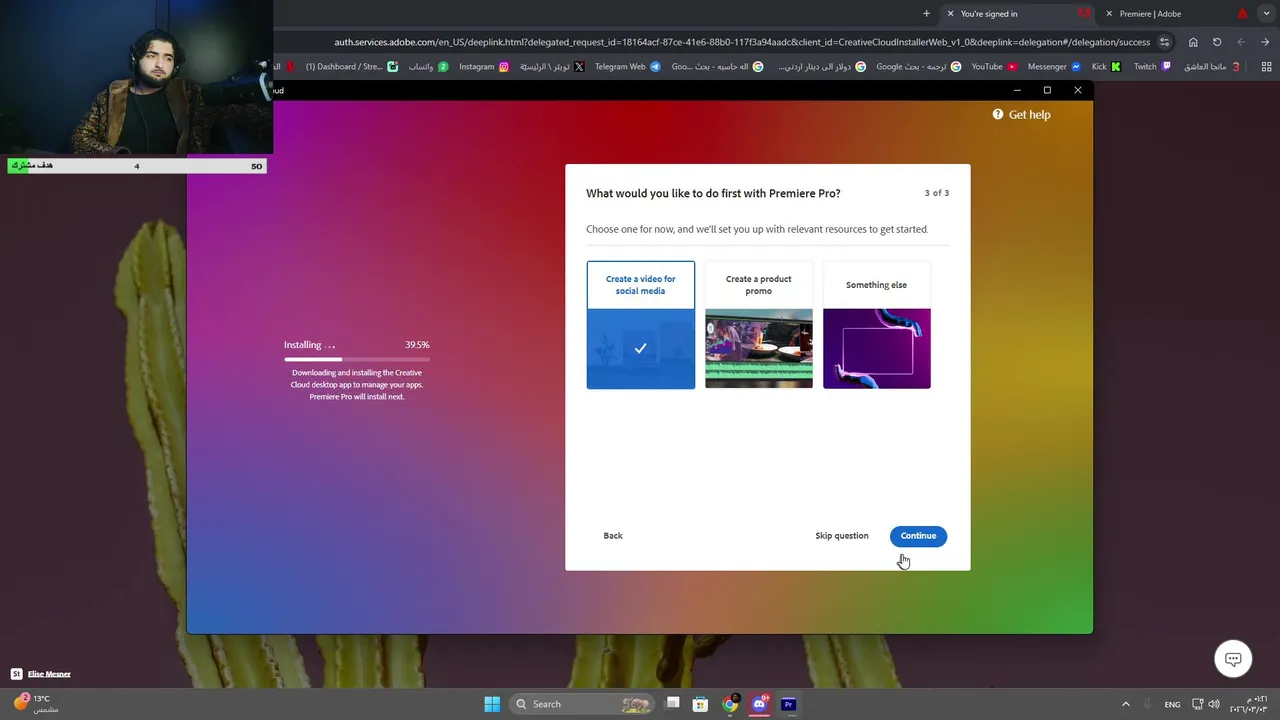Image resolution: width=1280 pixels, height=720 pixels.
Task: Reload the page with refresh icon
Action: click(1217, 42)
